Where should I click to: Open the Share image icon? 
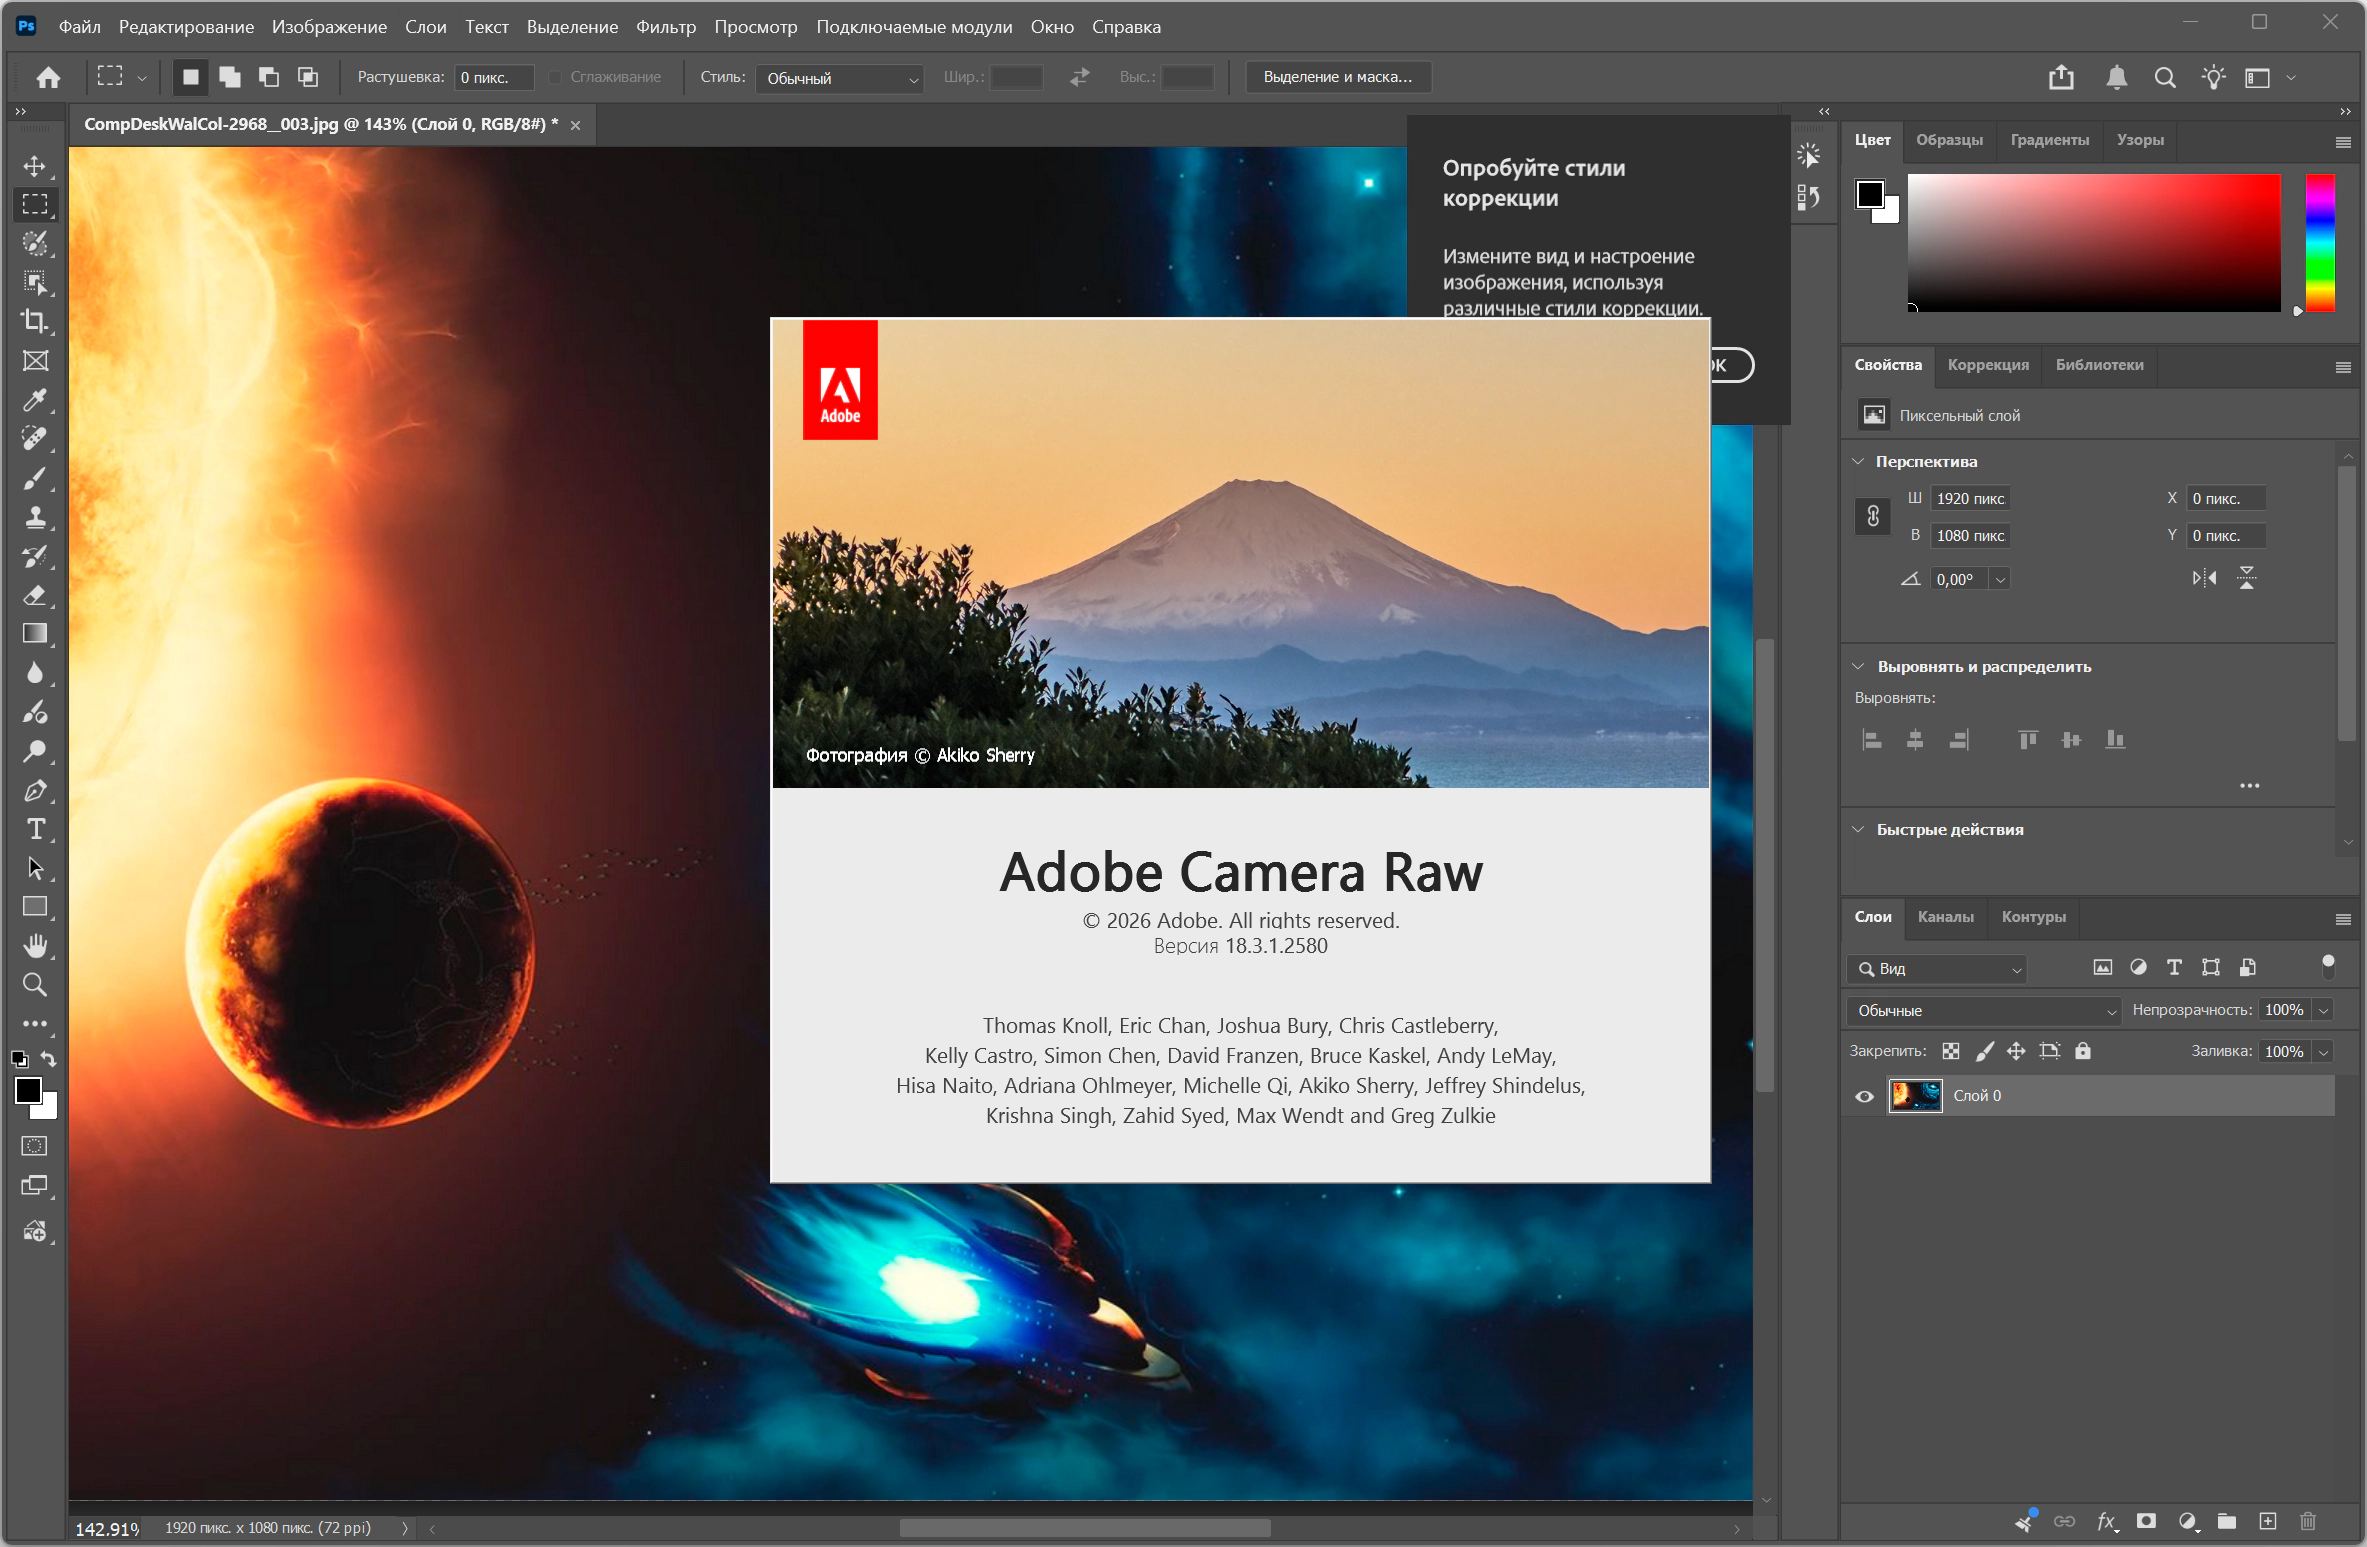pos(2061,77)
